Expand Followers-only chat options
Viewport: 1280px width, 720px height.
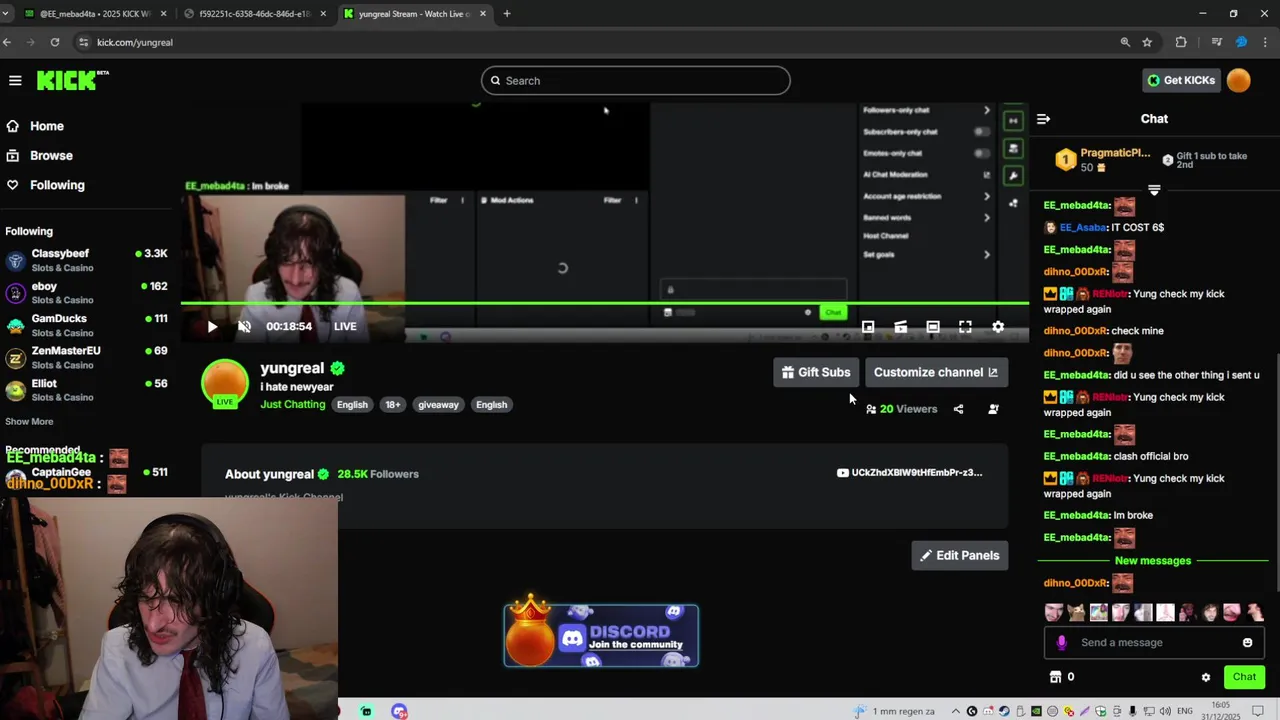coord(986,110)
